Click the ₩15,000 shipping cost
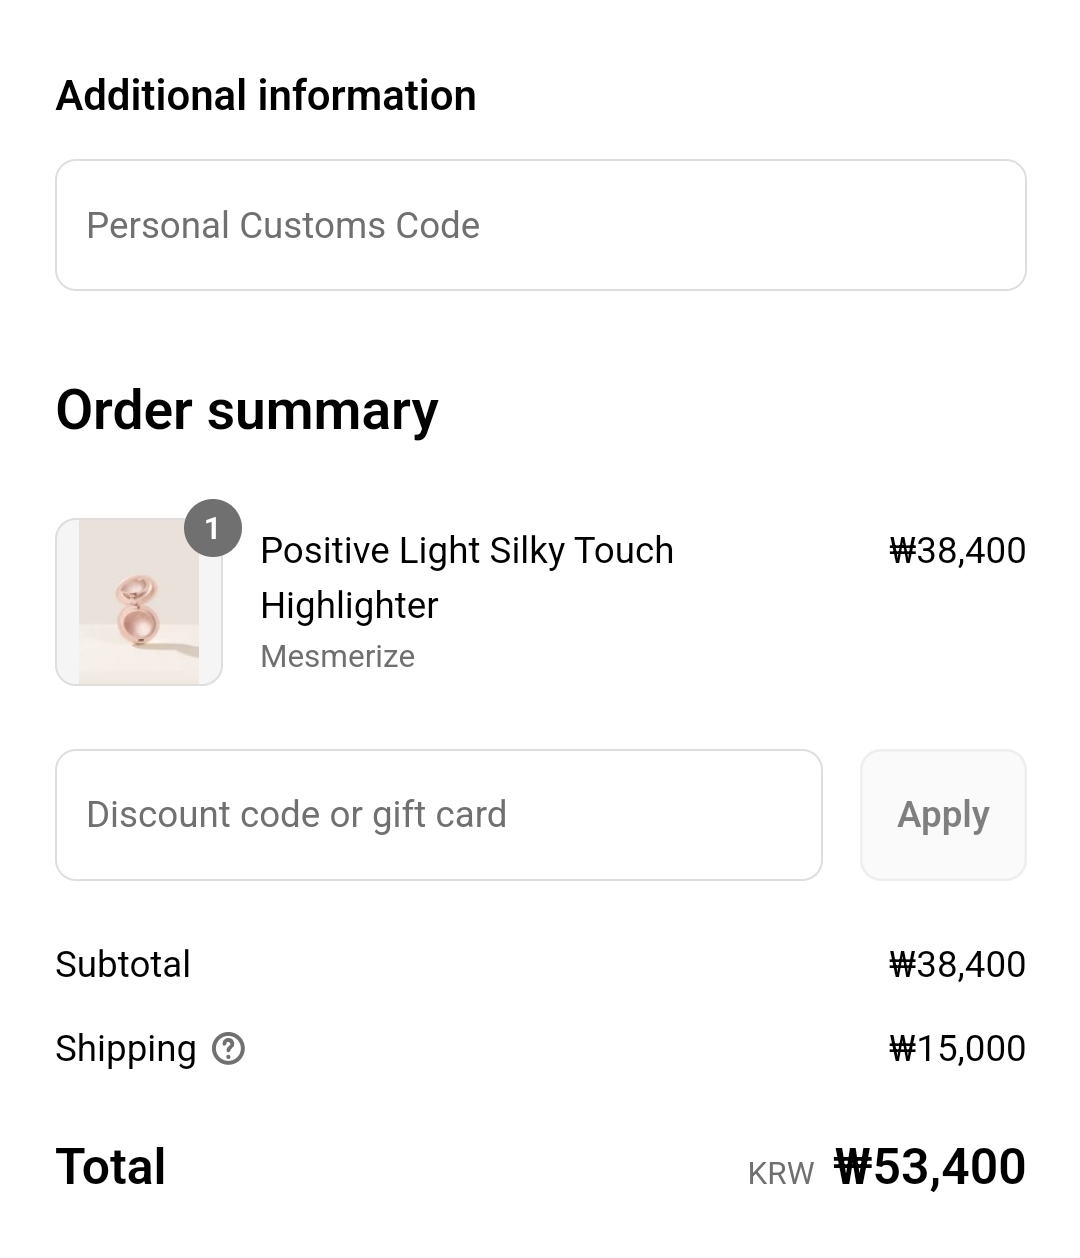1080x1258 pixels. (957, 1049)
